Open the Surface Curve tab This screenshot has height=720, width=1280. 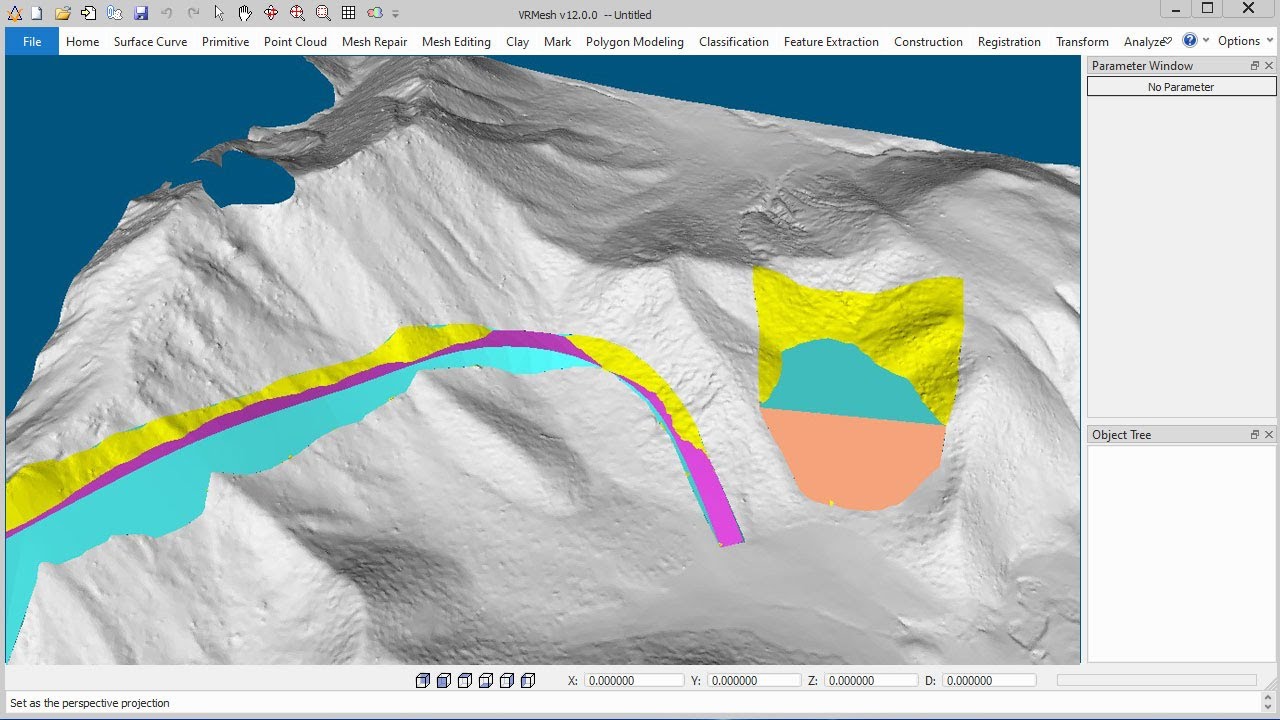pyautogui.click(x=150, y=42)
